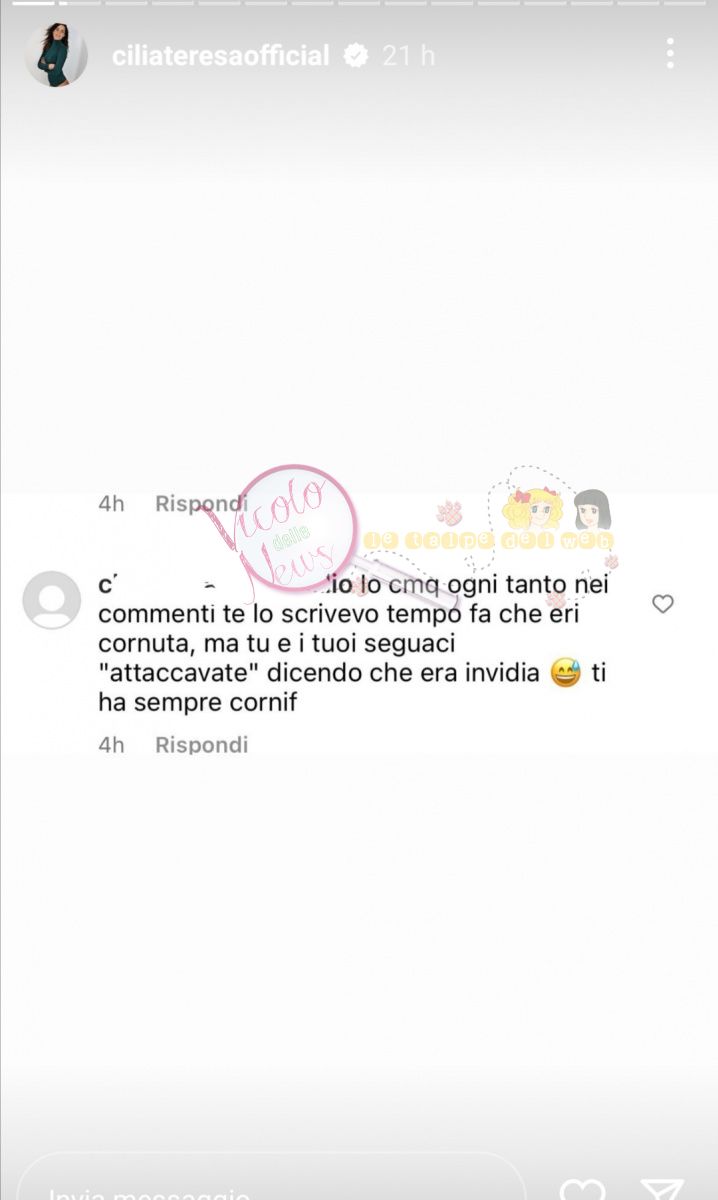Tap the ciliateresaofficial profile picture
The image size is (718, 1200).
tap(56, 55)
